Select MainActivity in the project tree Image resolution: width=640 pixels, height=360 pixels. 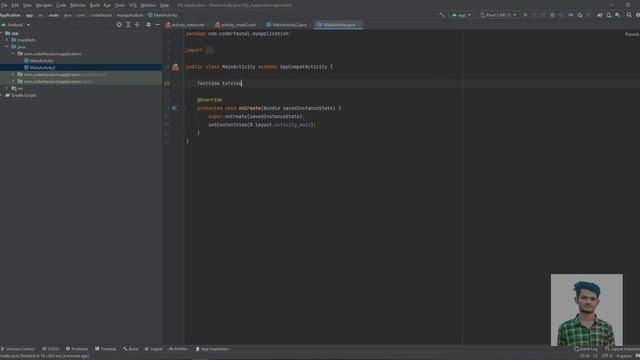[39, 61]
